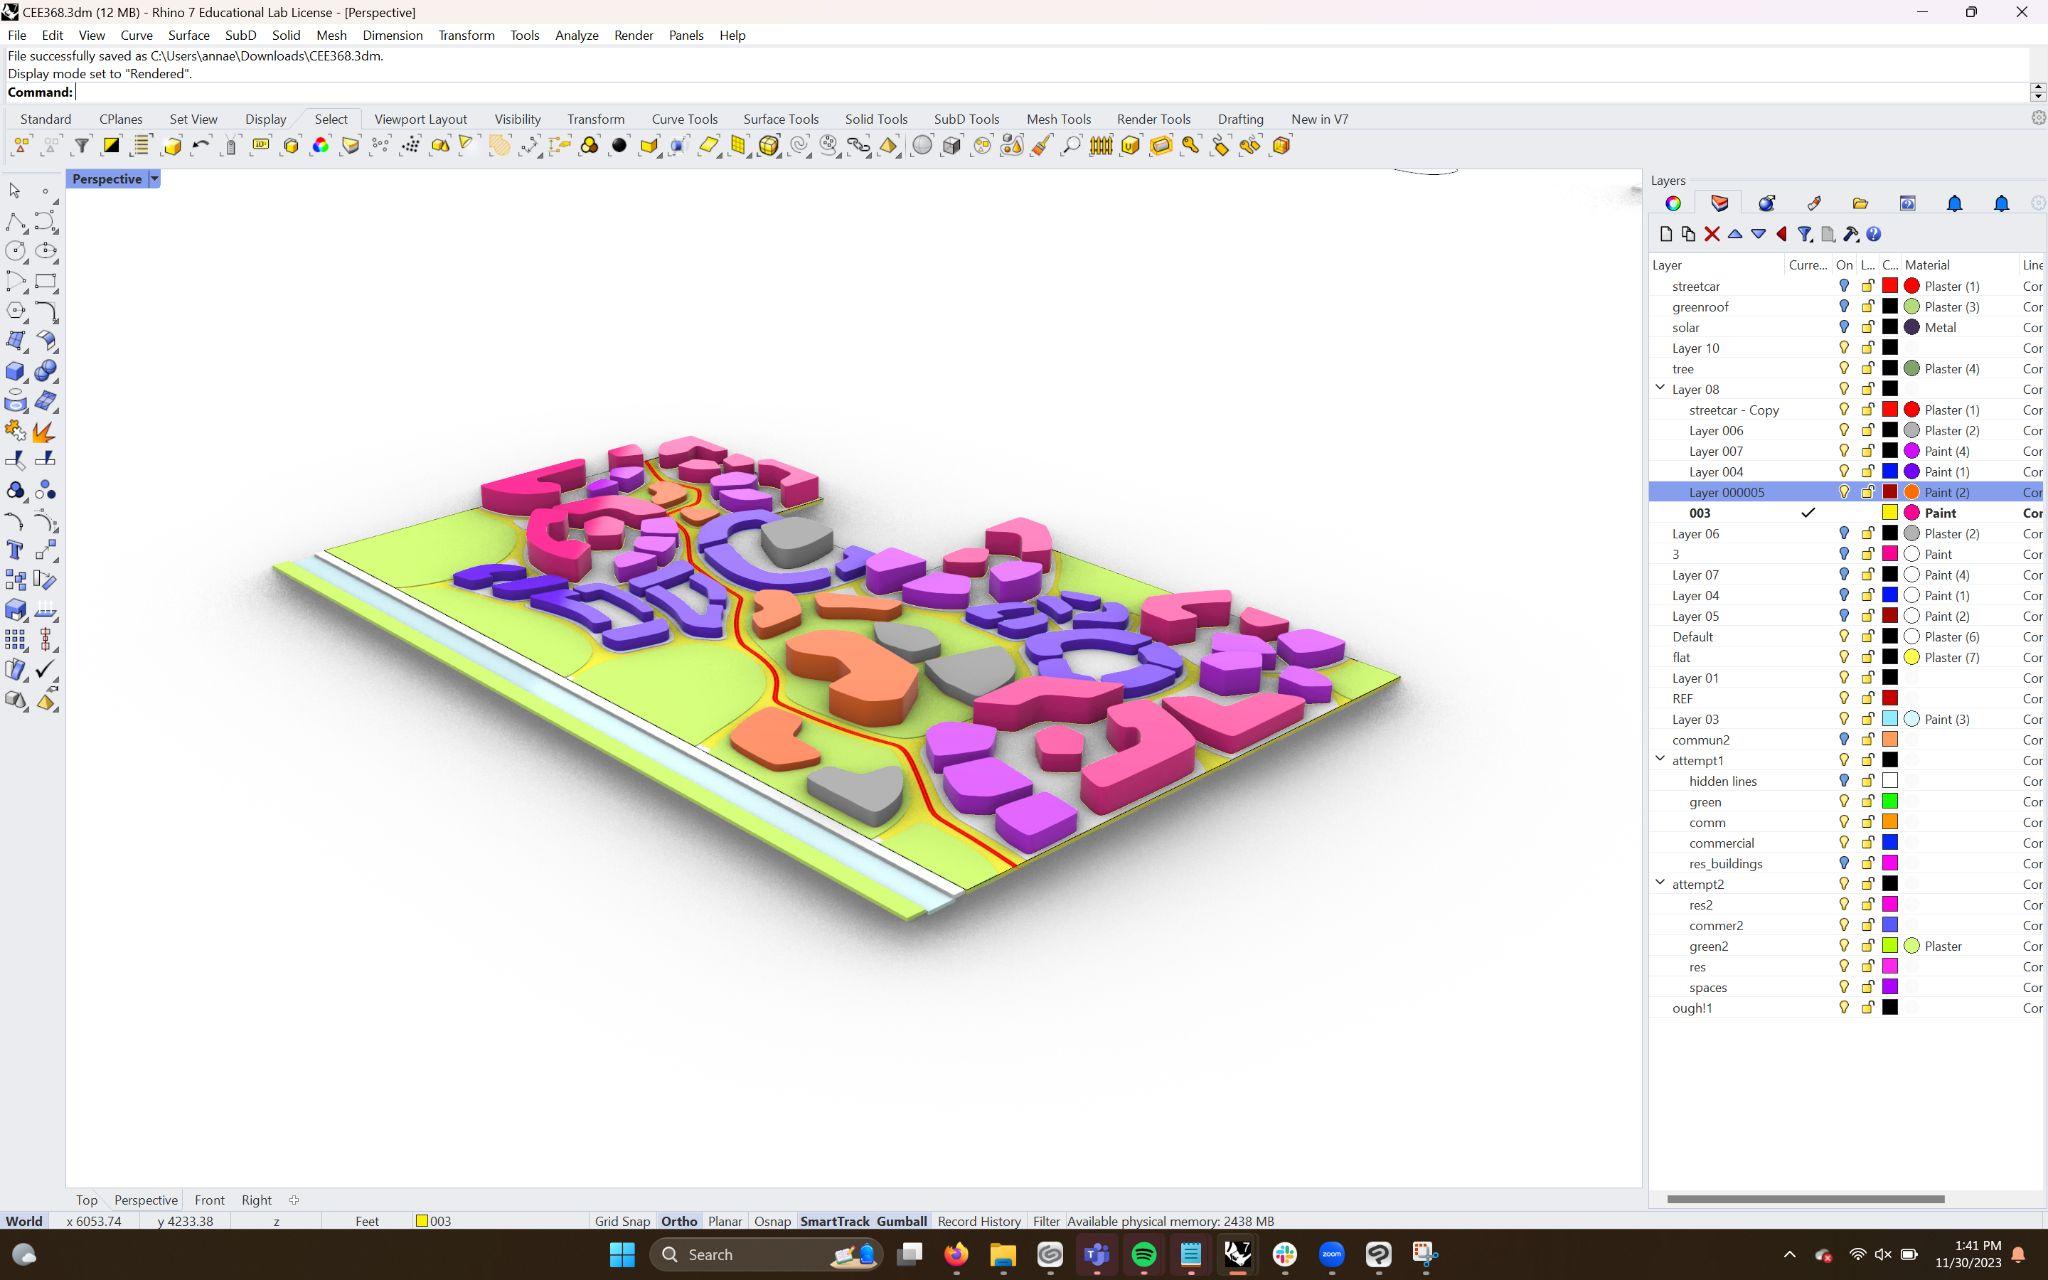This screenshot has width=2048, height=1280.
Task: Click the Explode tool icon
Action: 43,431
